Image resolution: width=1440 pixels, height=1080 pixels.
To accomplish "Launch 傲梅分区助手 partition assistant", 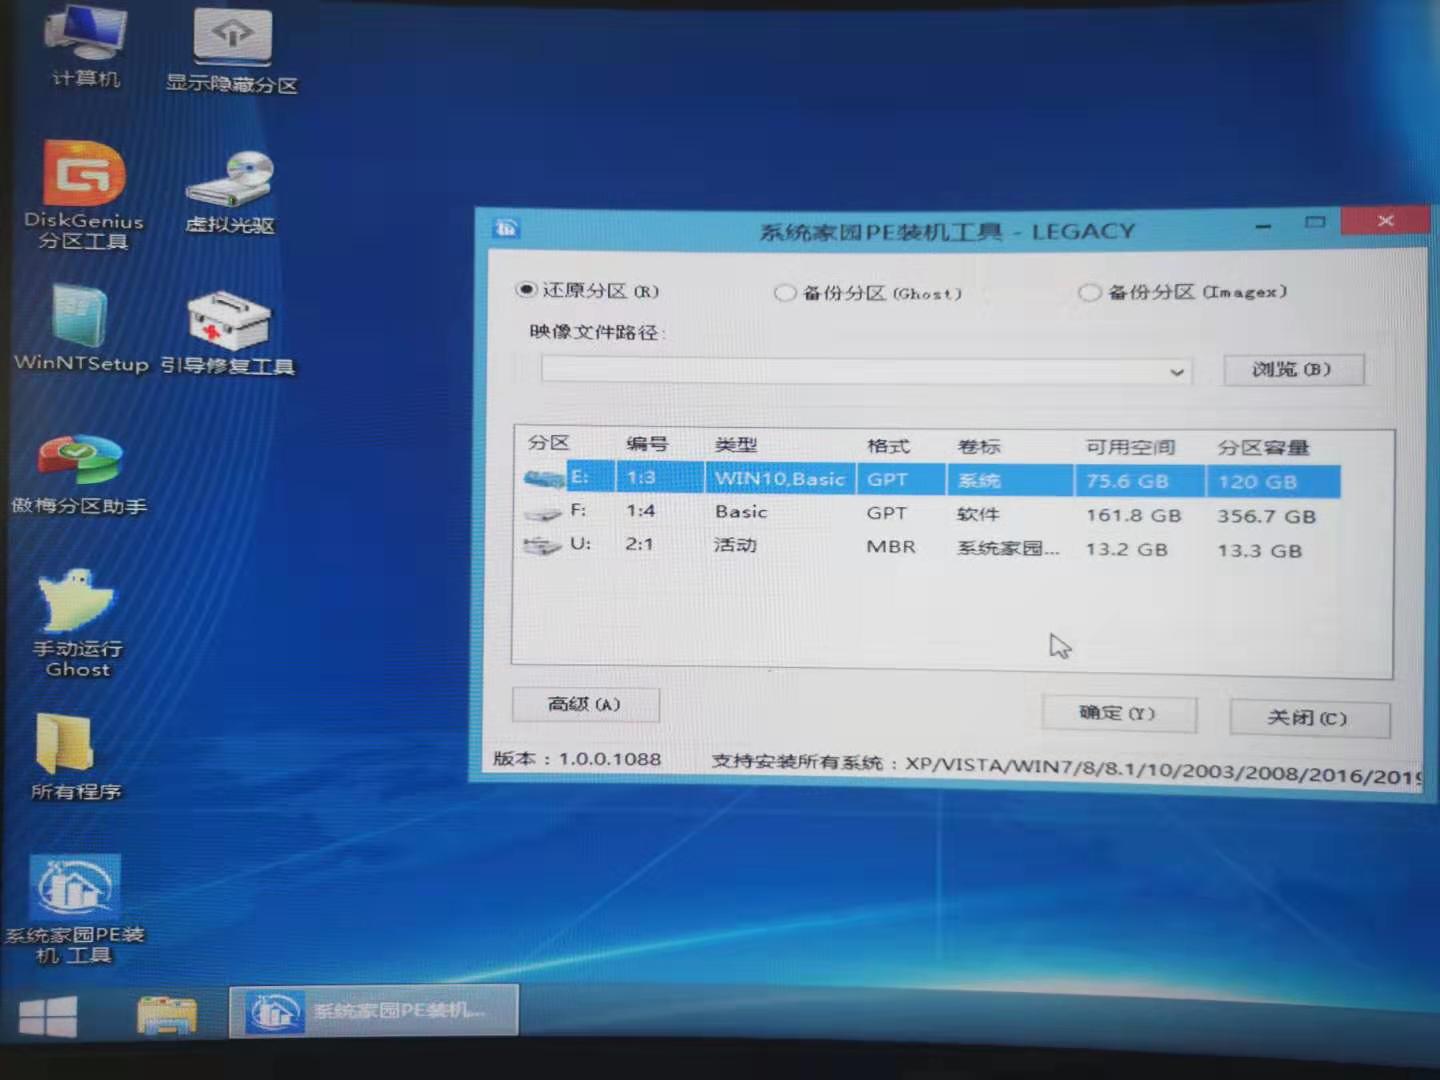I will coord(78,470).
